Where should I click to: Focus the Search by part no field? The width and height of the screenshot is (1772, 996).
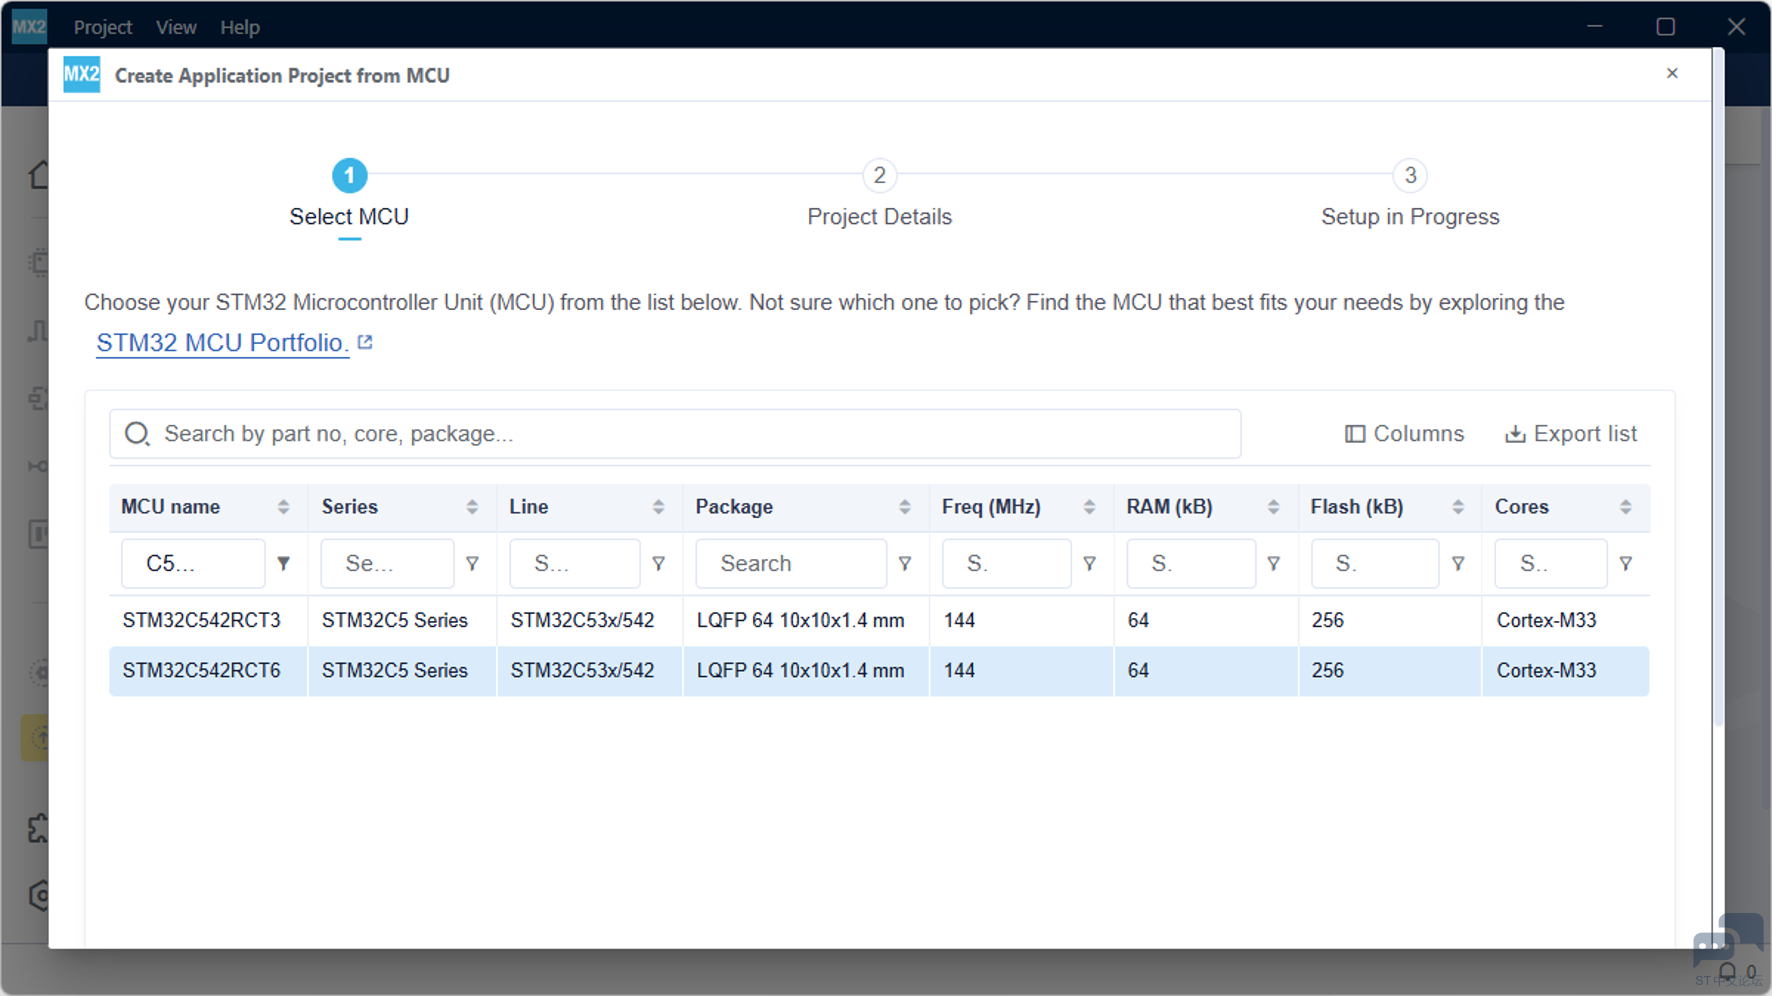[675, 434]
